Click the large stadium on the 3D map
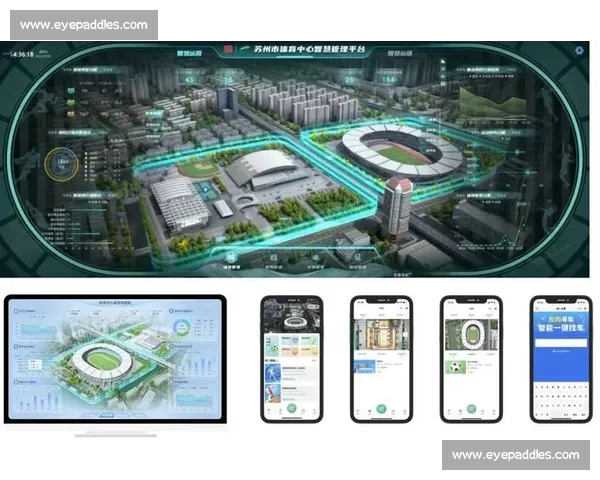 point(402,152)
